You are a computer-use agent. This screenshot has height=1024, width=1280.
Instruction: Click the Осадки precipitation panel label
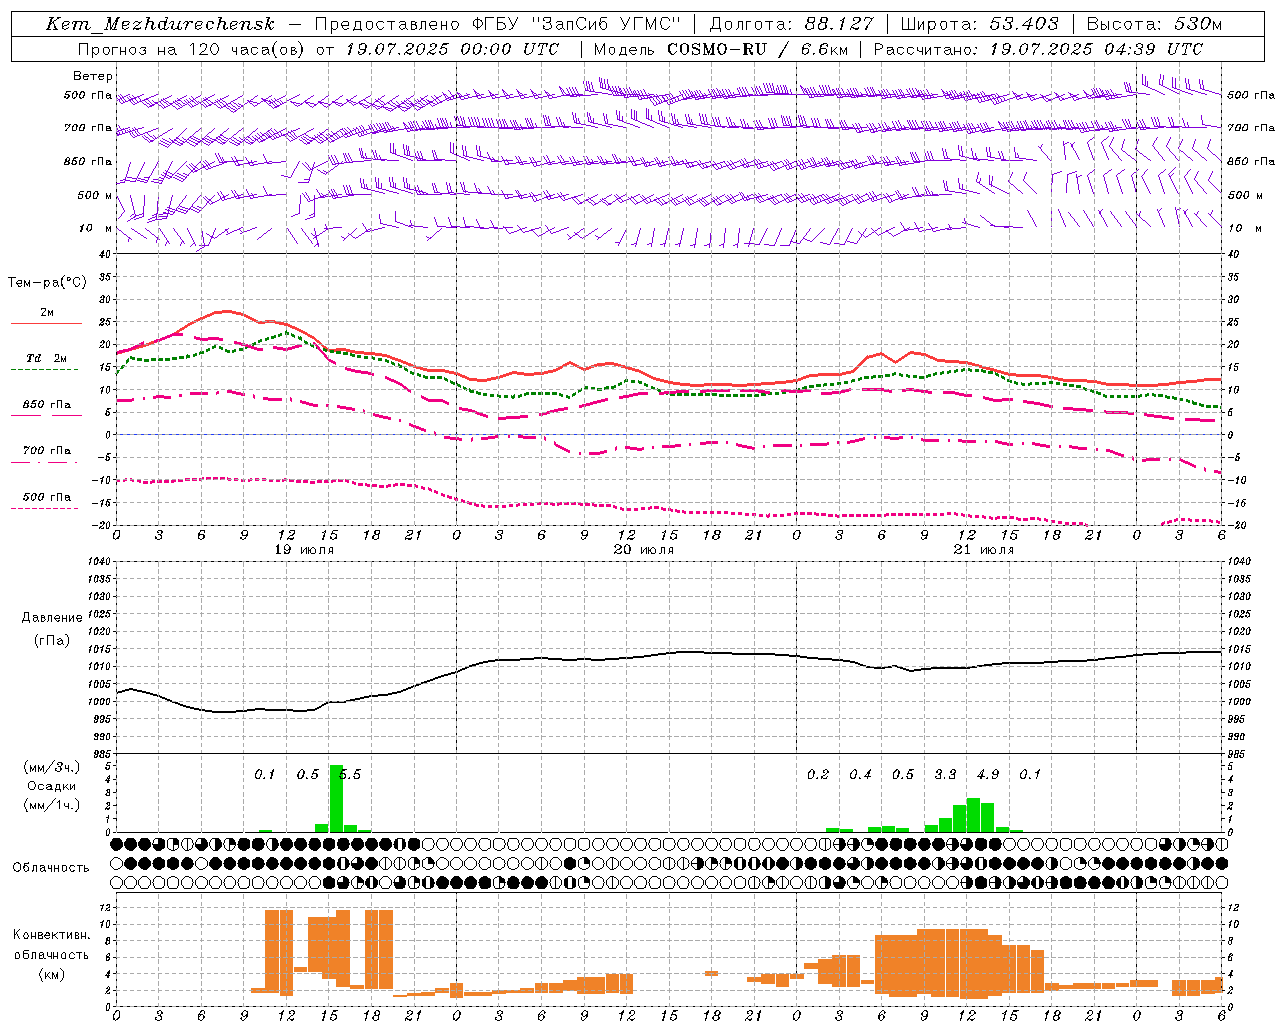51,786
